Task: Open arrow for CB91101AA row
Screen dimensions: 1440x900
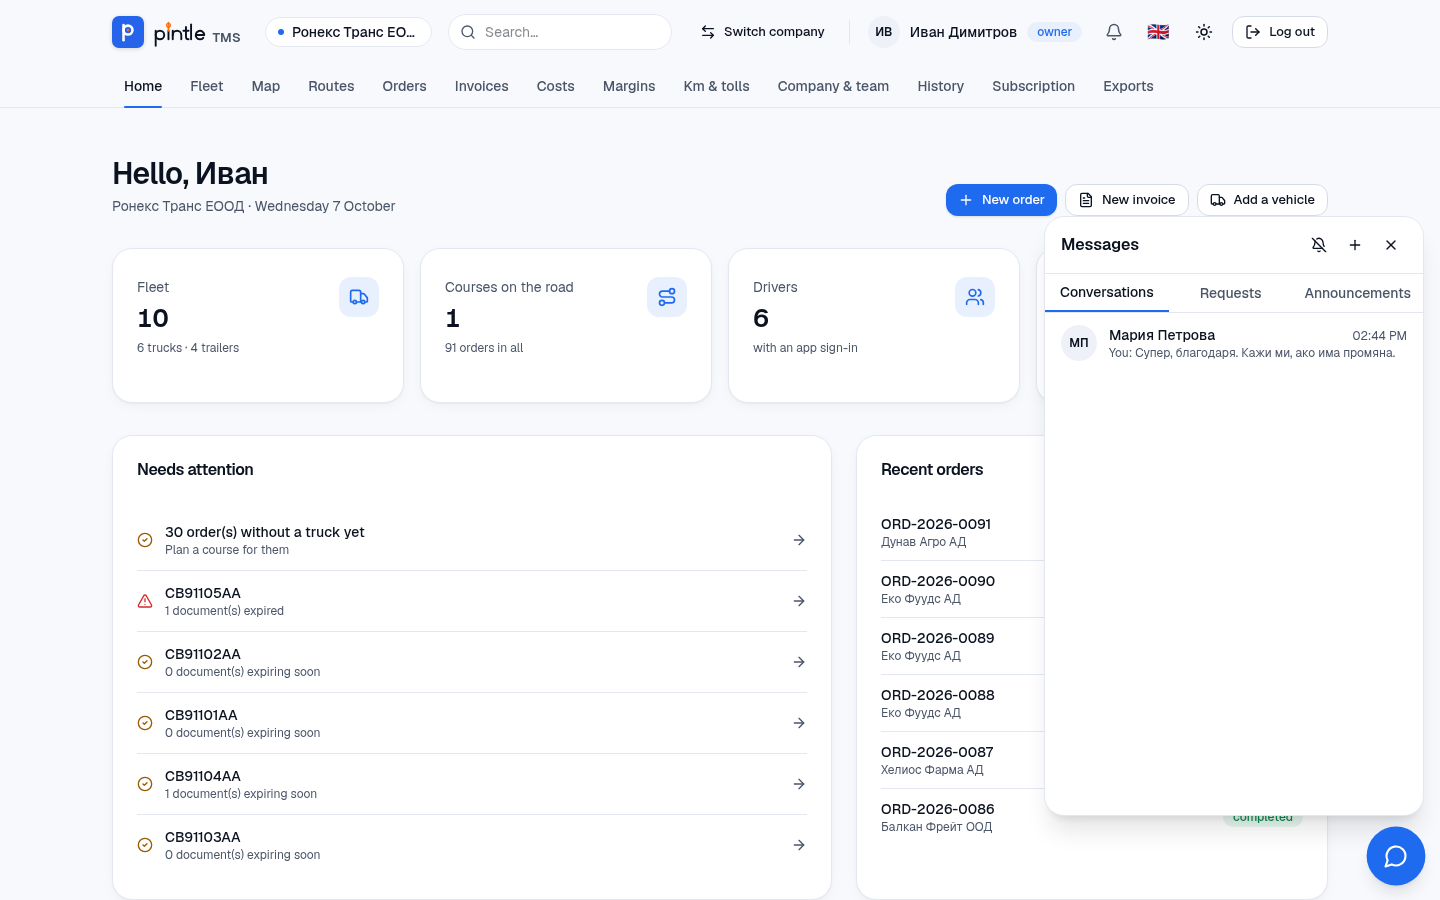Action: point(799,723)
